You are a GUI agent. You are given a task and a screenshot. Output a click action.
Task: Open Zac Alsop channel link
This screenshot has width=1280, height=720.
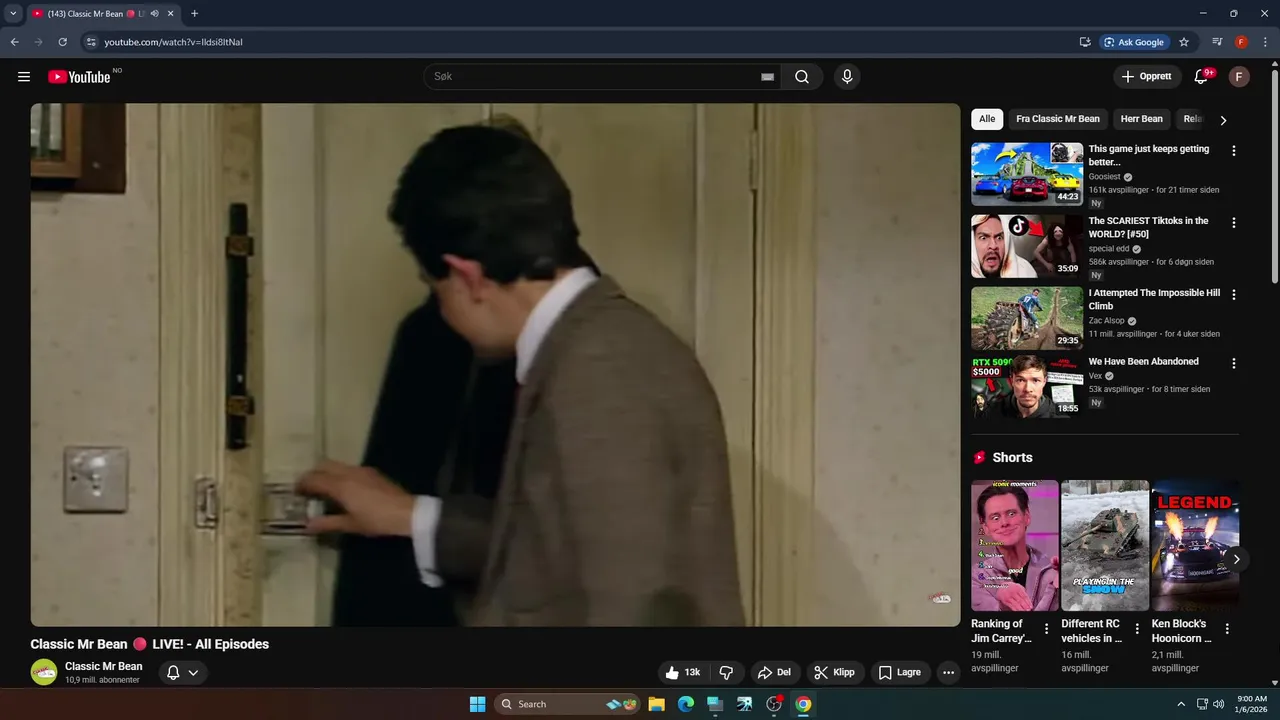(1107, 321)
